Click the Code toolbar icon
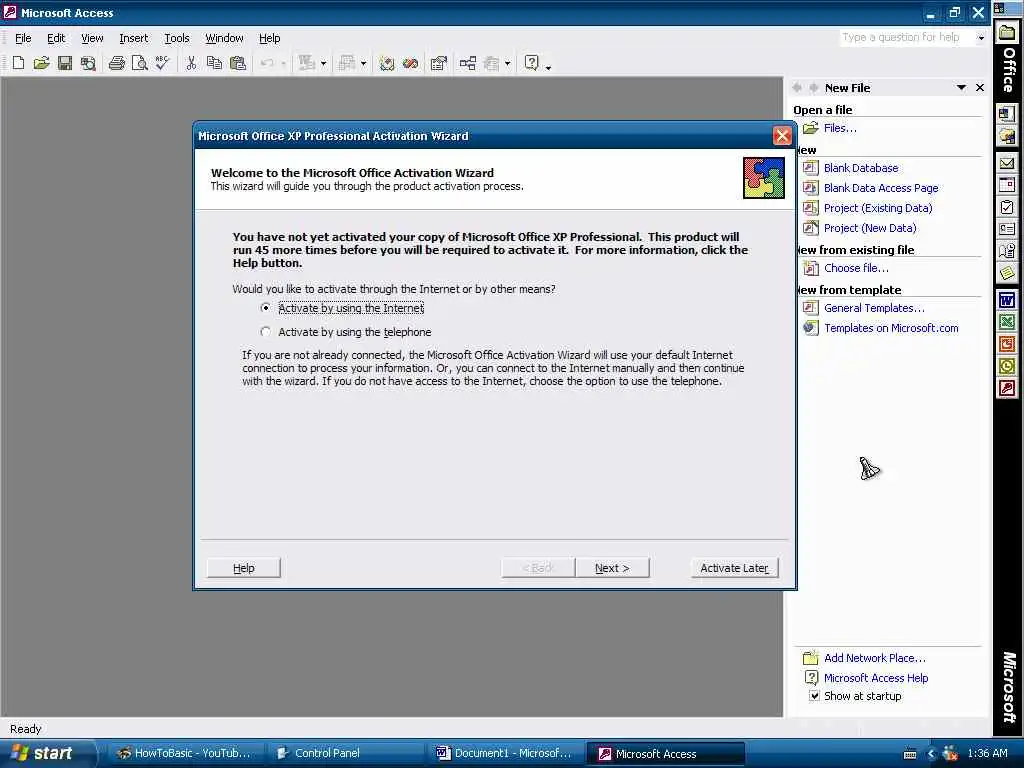 point(387,63)
